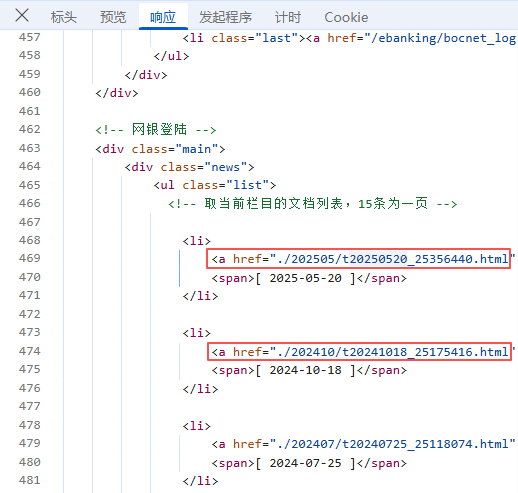518x493 pixels.
Task: Collapse code fold at line 478
Action: coord(52,424)
